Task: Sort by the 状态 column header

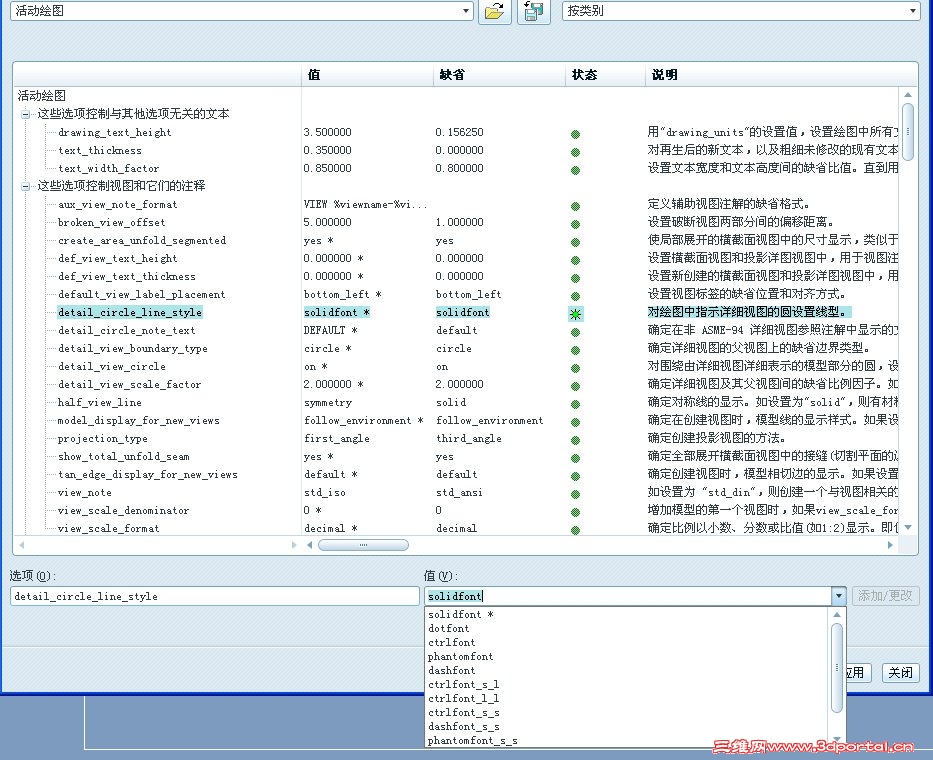Action: pyautogui.click(x=606, y=75)
